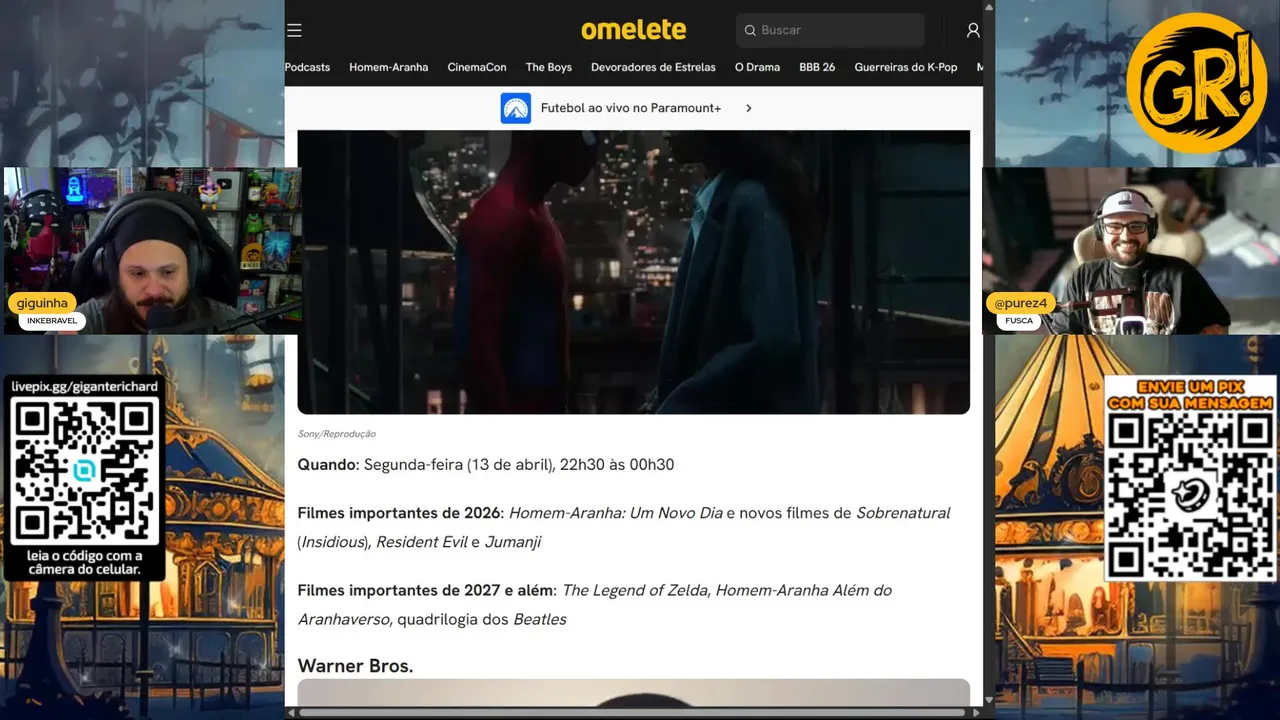Open the Homem-Aranha nav item
Viewport: 1280px width, 720px height.
388,67
